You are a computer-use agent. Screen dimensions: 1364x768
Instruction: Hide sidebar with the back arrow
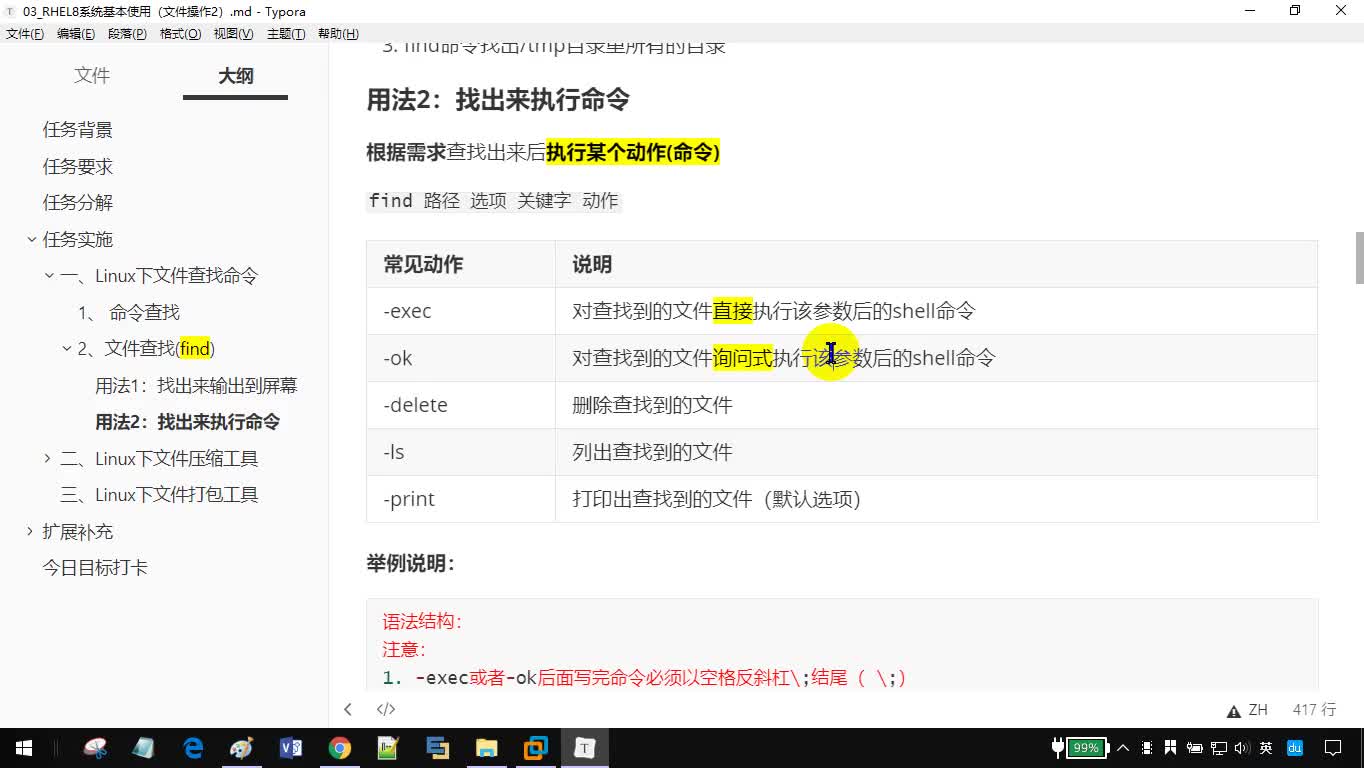click(348, 709)
